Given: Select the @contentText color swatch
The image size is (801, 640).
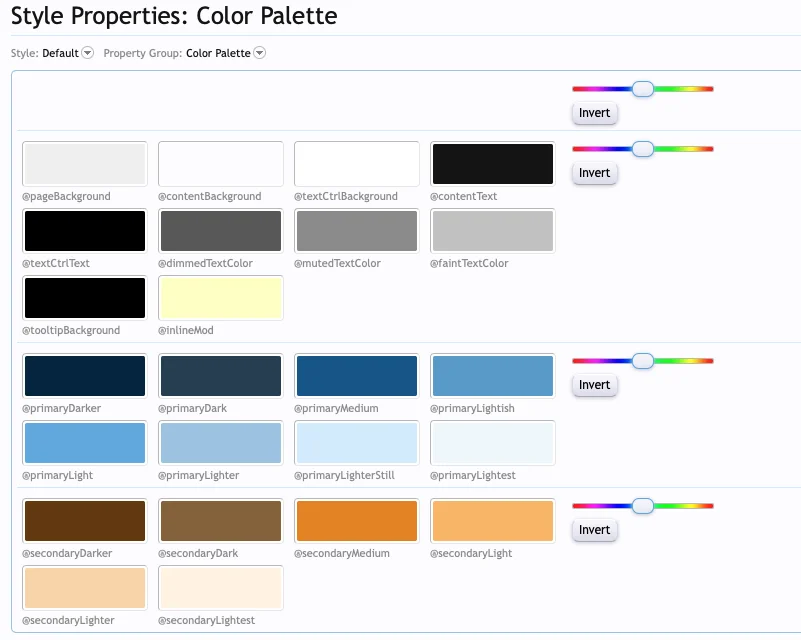Looking at the screenshot, I should [492, 163].
